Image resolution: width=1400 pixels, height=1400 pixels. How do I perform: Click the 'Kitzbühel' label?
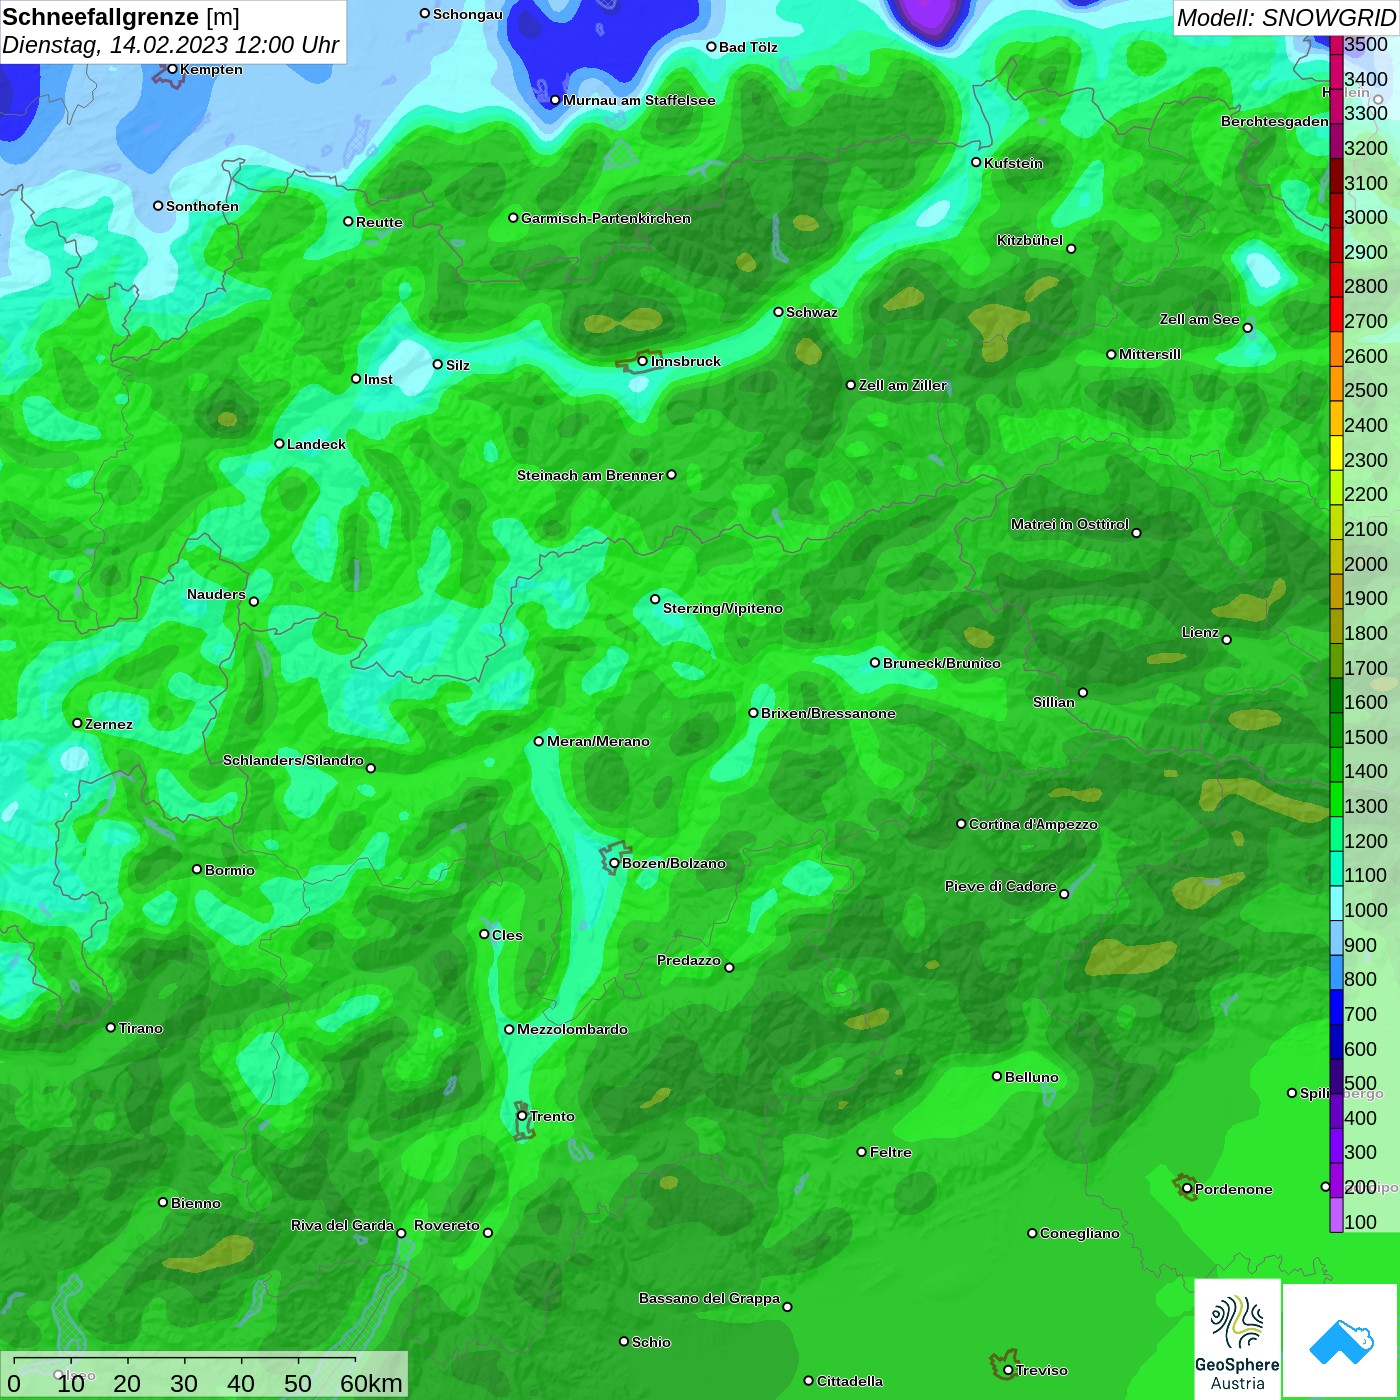pyautogui.click(x=1030, y=240)
